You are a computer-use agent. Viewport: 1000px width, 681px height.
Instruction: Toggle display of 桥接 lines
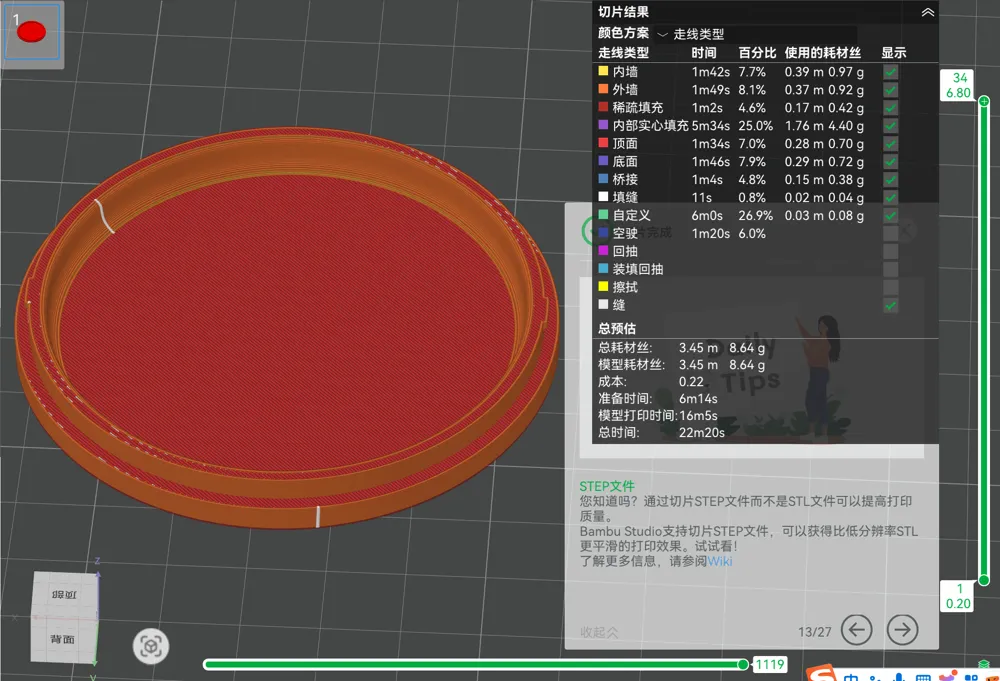click(890, 179)
